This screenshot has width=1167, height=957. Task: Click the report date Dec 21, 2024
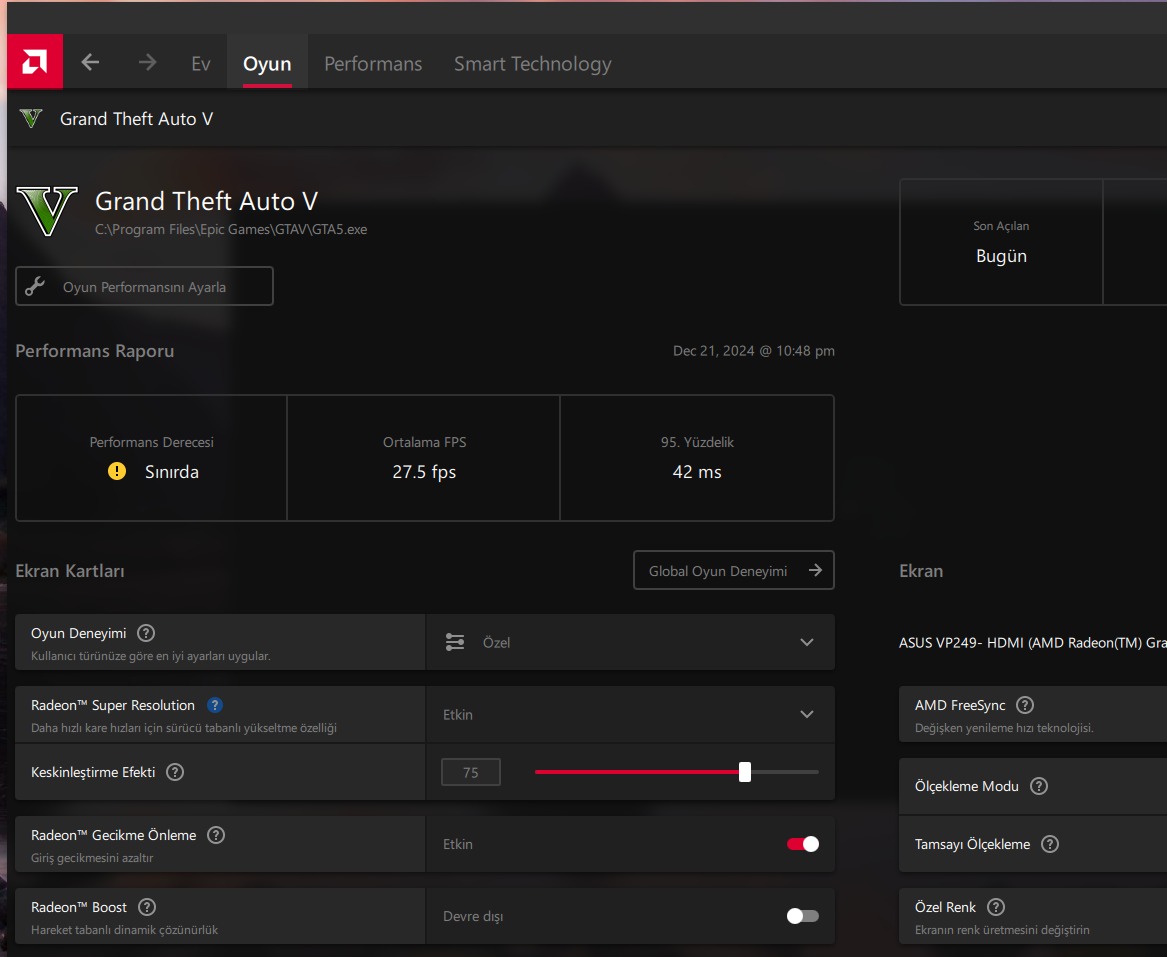(753, 351)
